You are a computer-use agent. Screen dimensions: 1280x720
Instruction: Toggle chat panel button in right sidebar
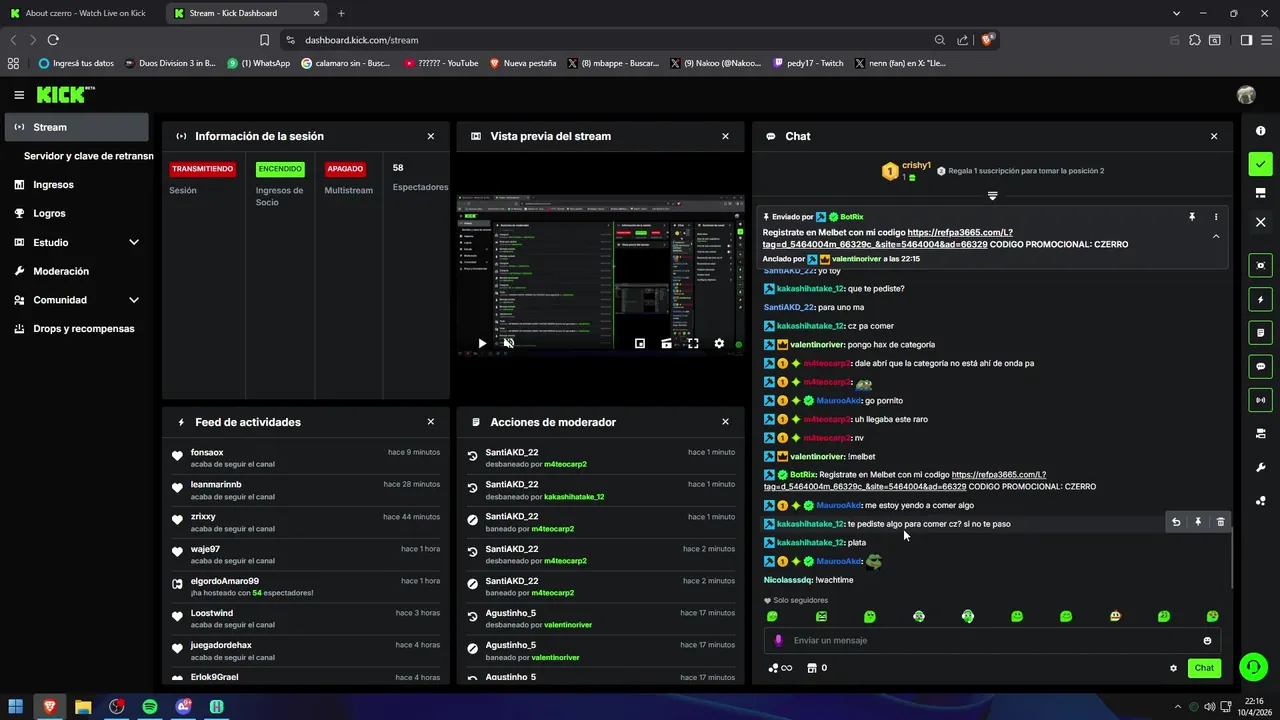point(1260,366)
